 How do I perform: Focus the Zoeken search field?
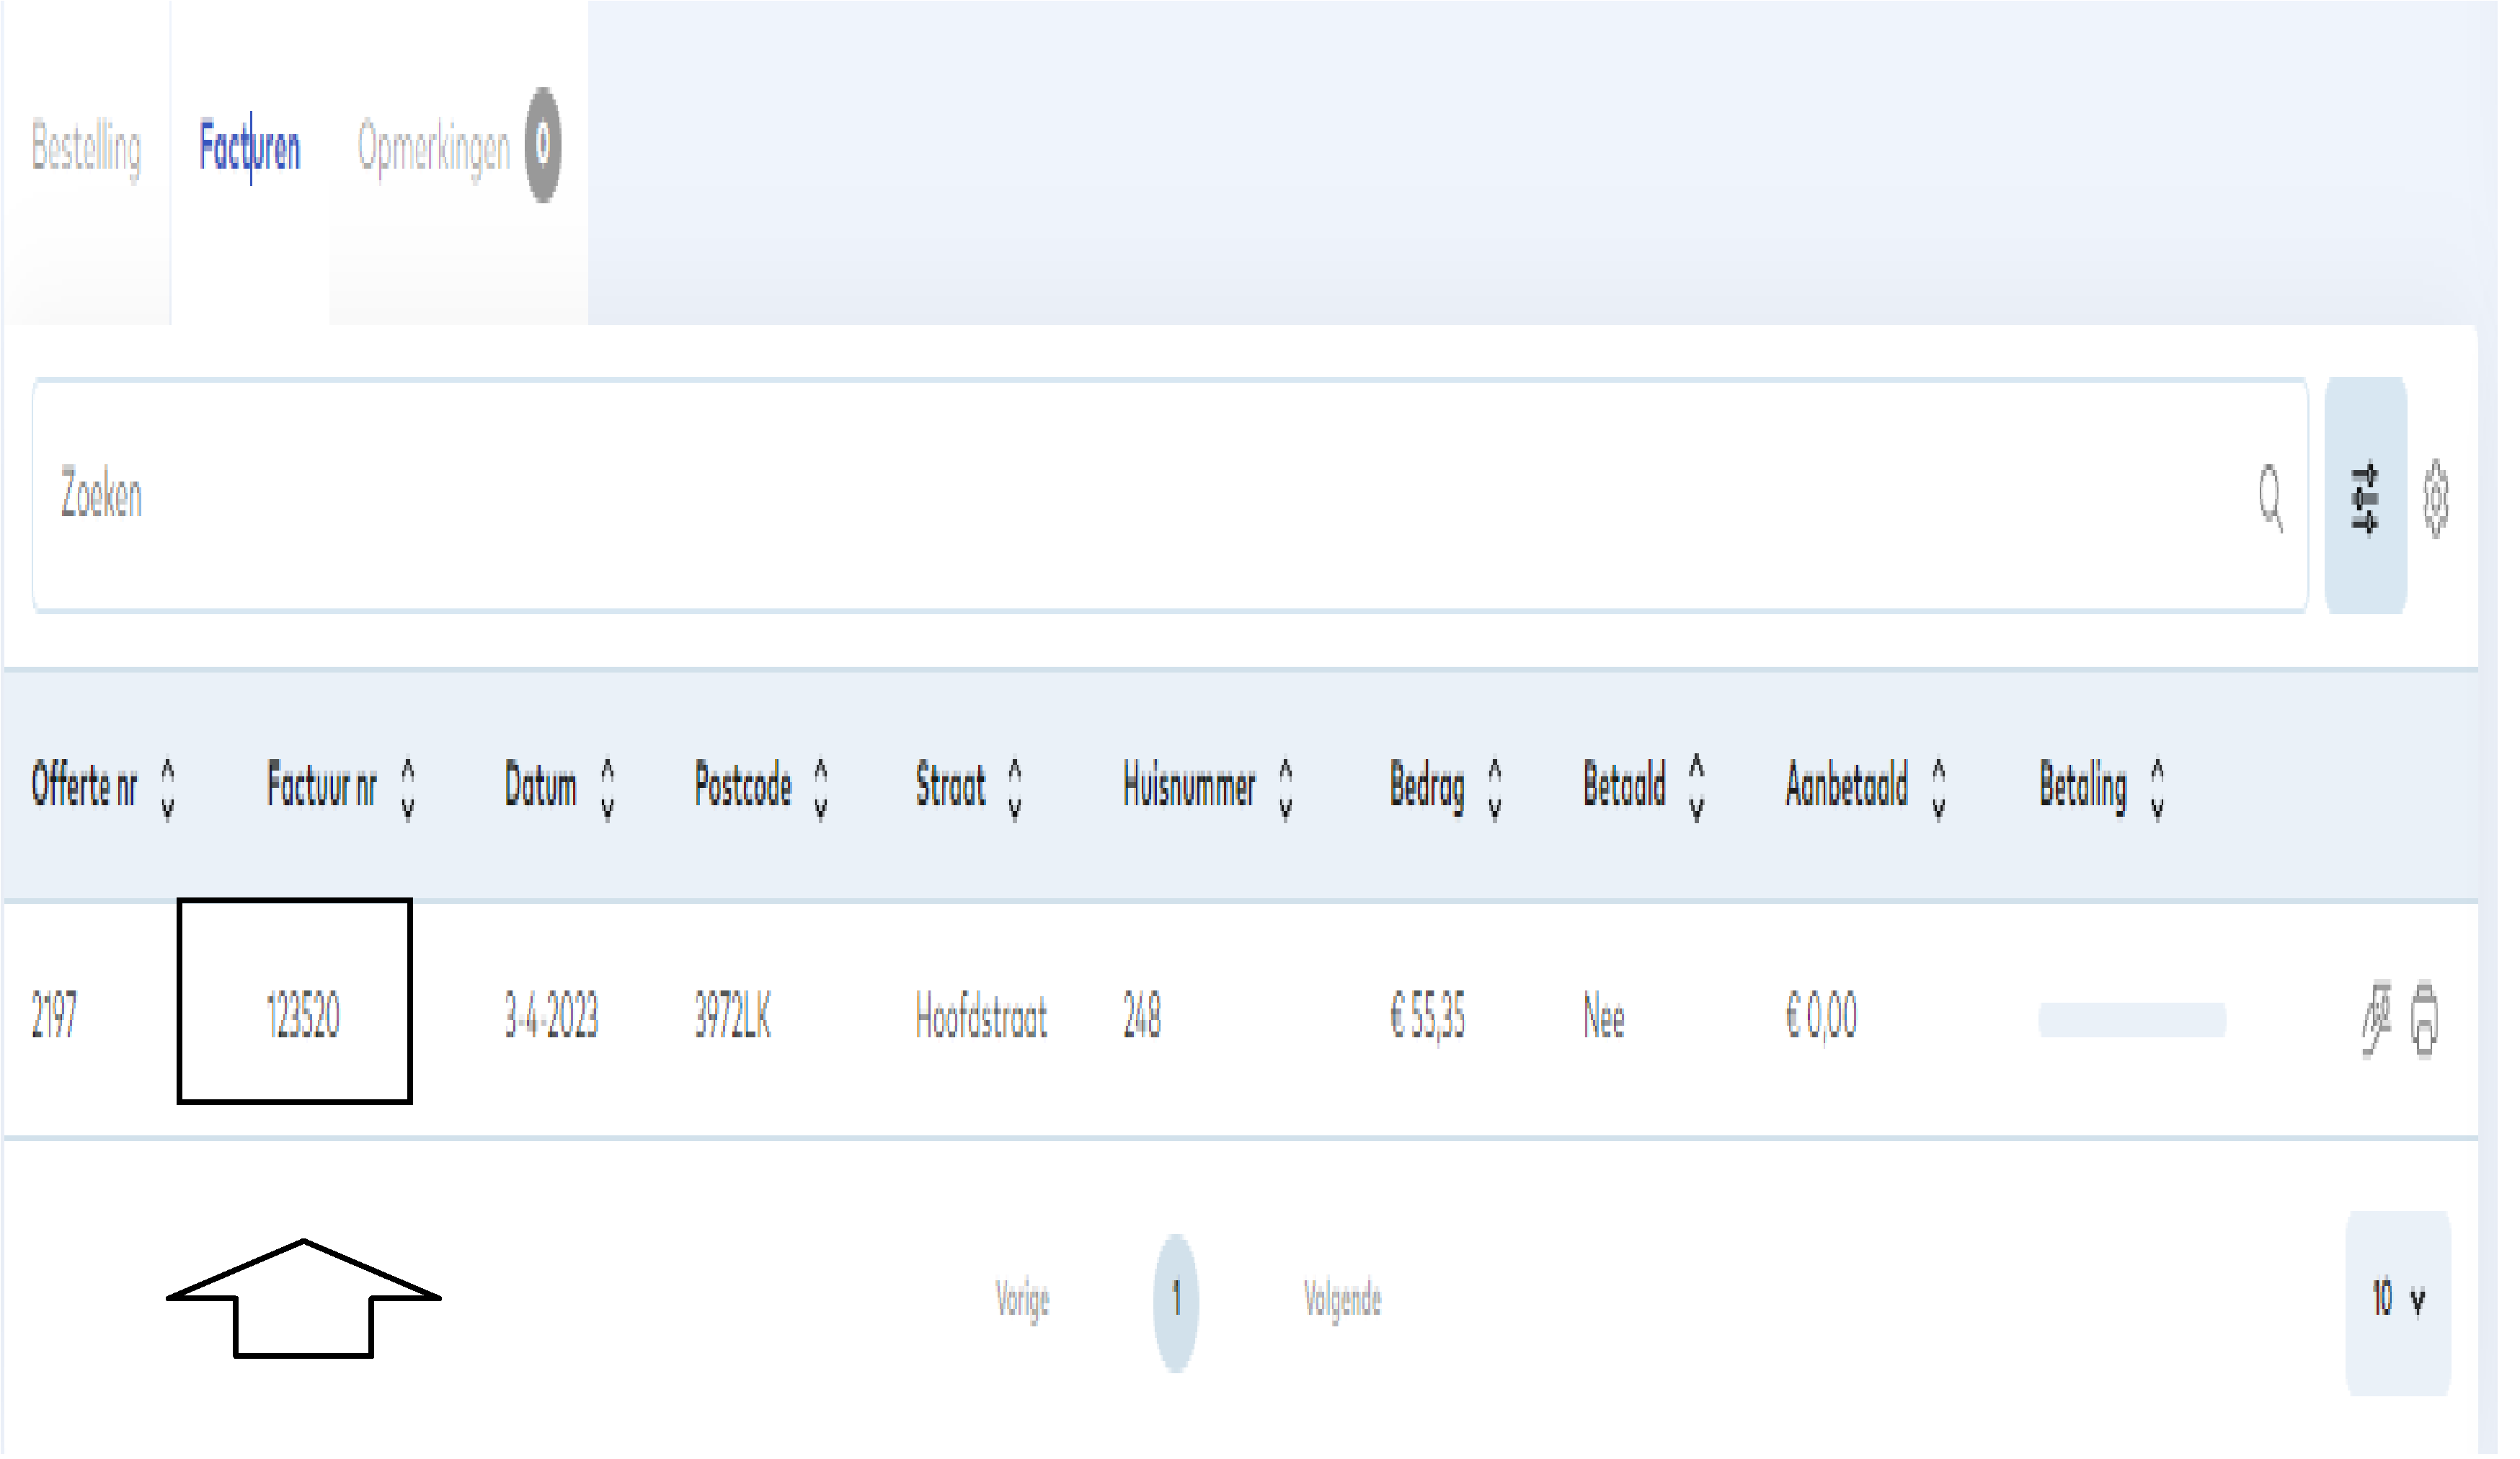click(x=1100, y=495)
